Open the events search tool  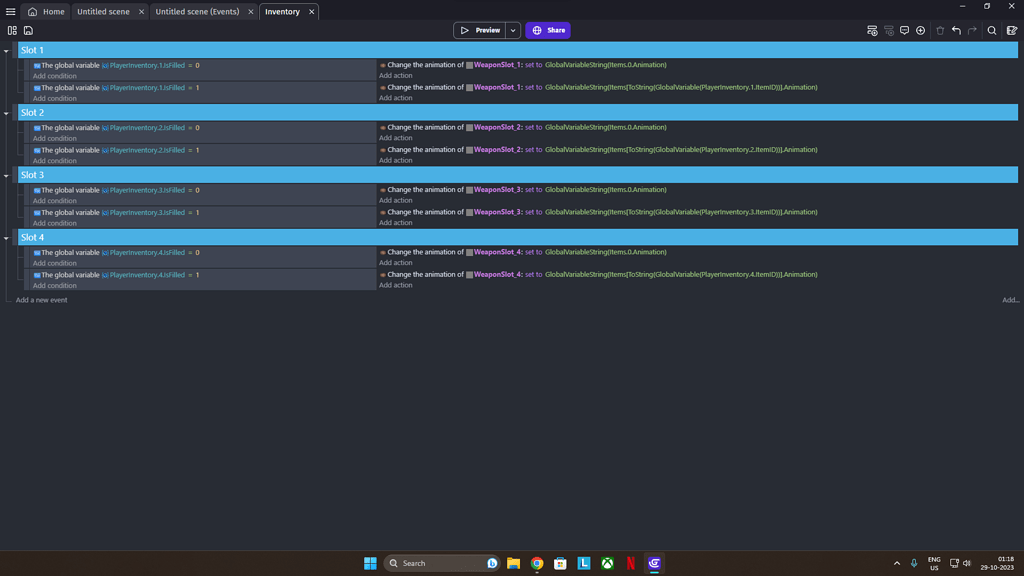point(991,30)
